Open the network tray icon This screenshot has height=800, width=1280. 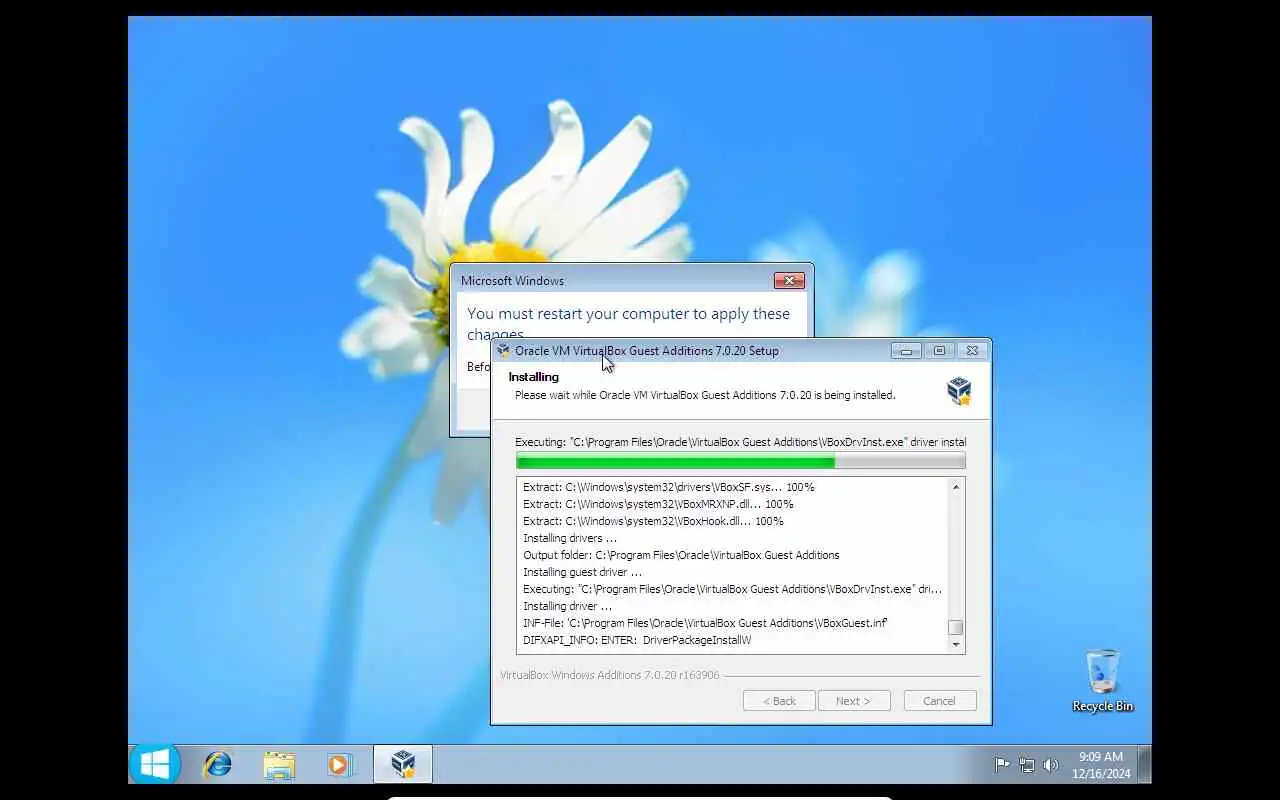pos(1027,765)
